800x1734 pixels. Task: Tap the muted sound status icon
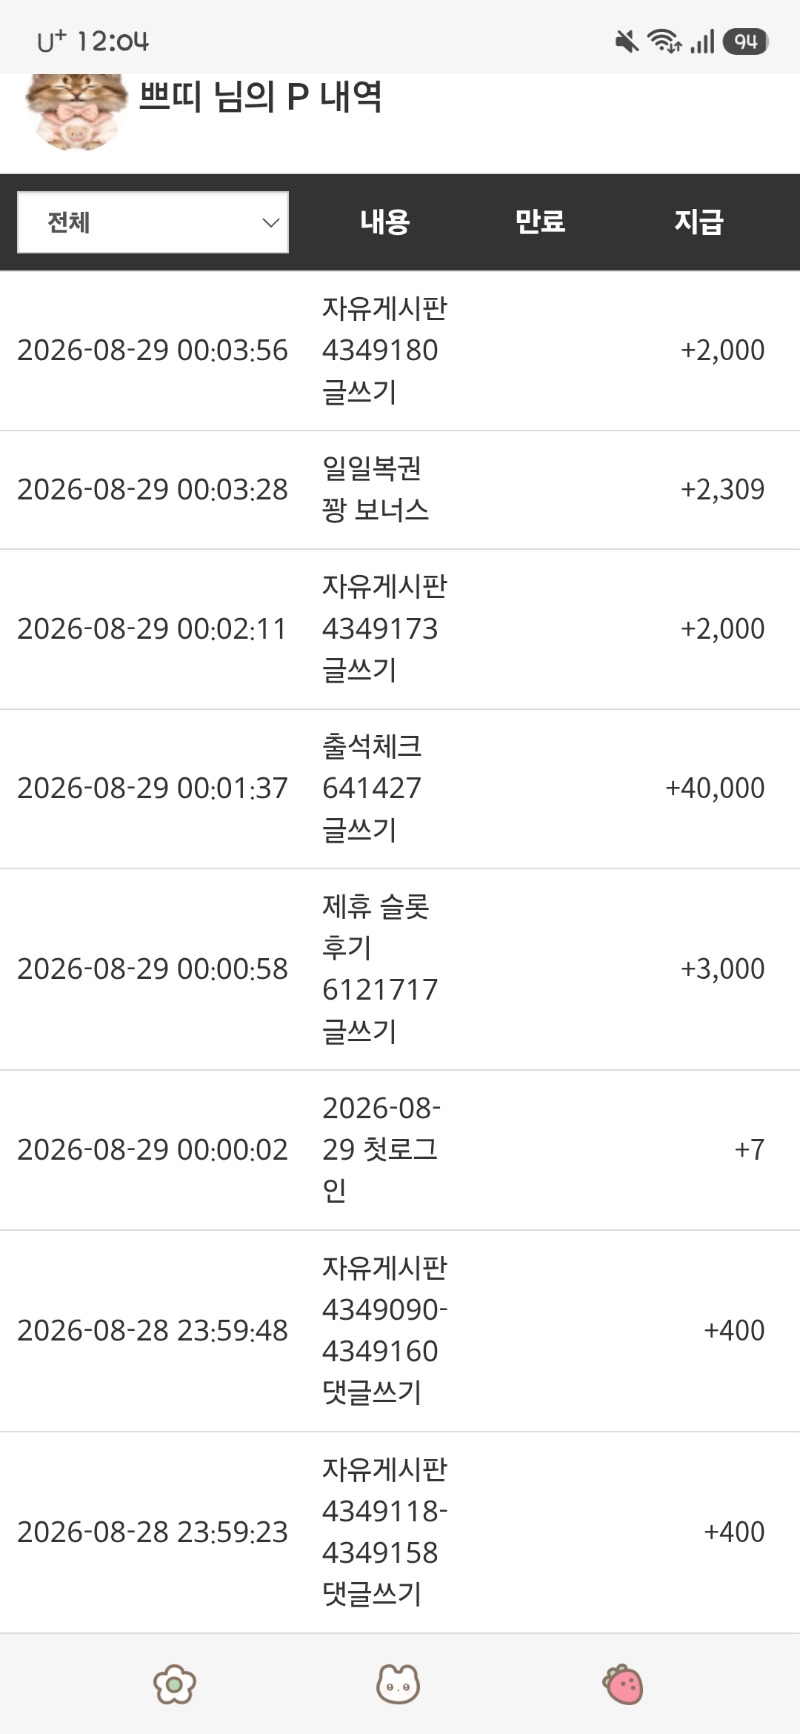627,41
